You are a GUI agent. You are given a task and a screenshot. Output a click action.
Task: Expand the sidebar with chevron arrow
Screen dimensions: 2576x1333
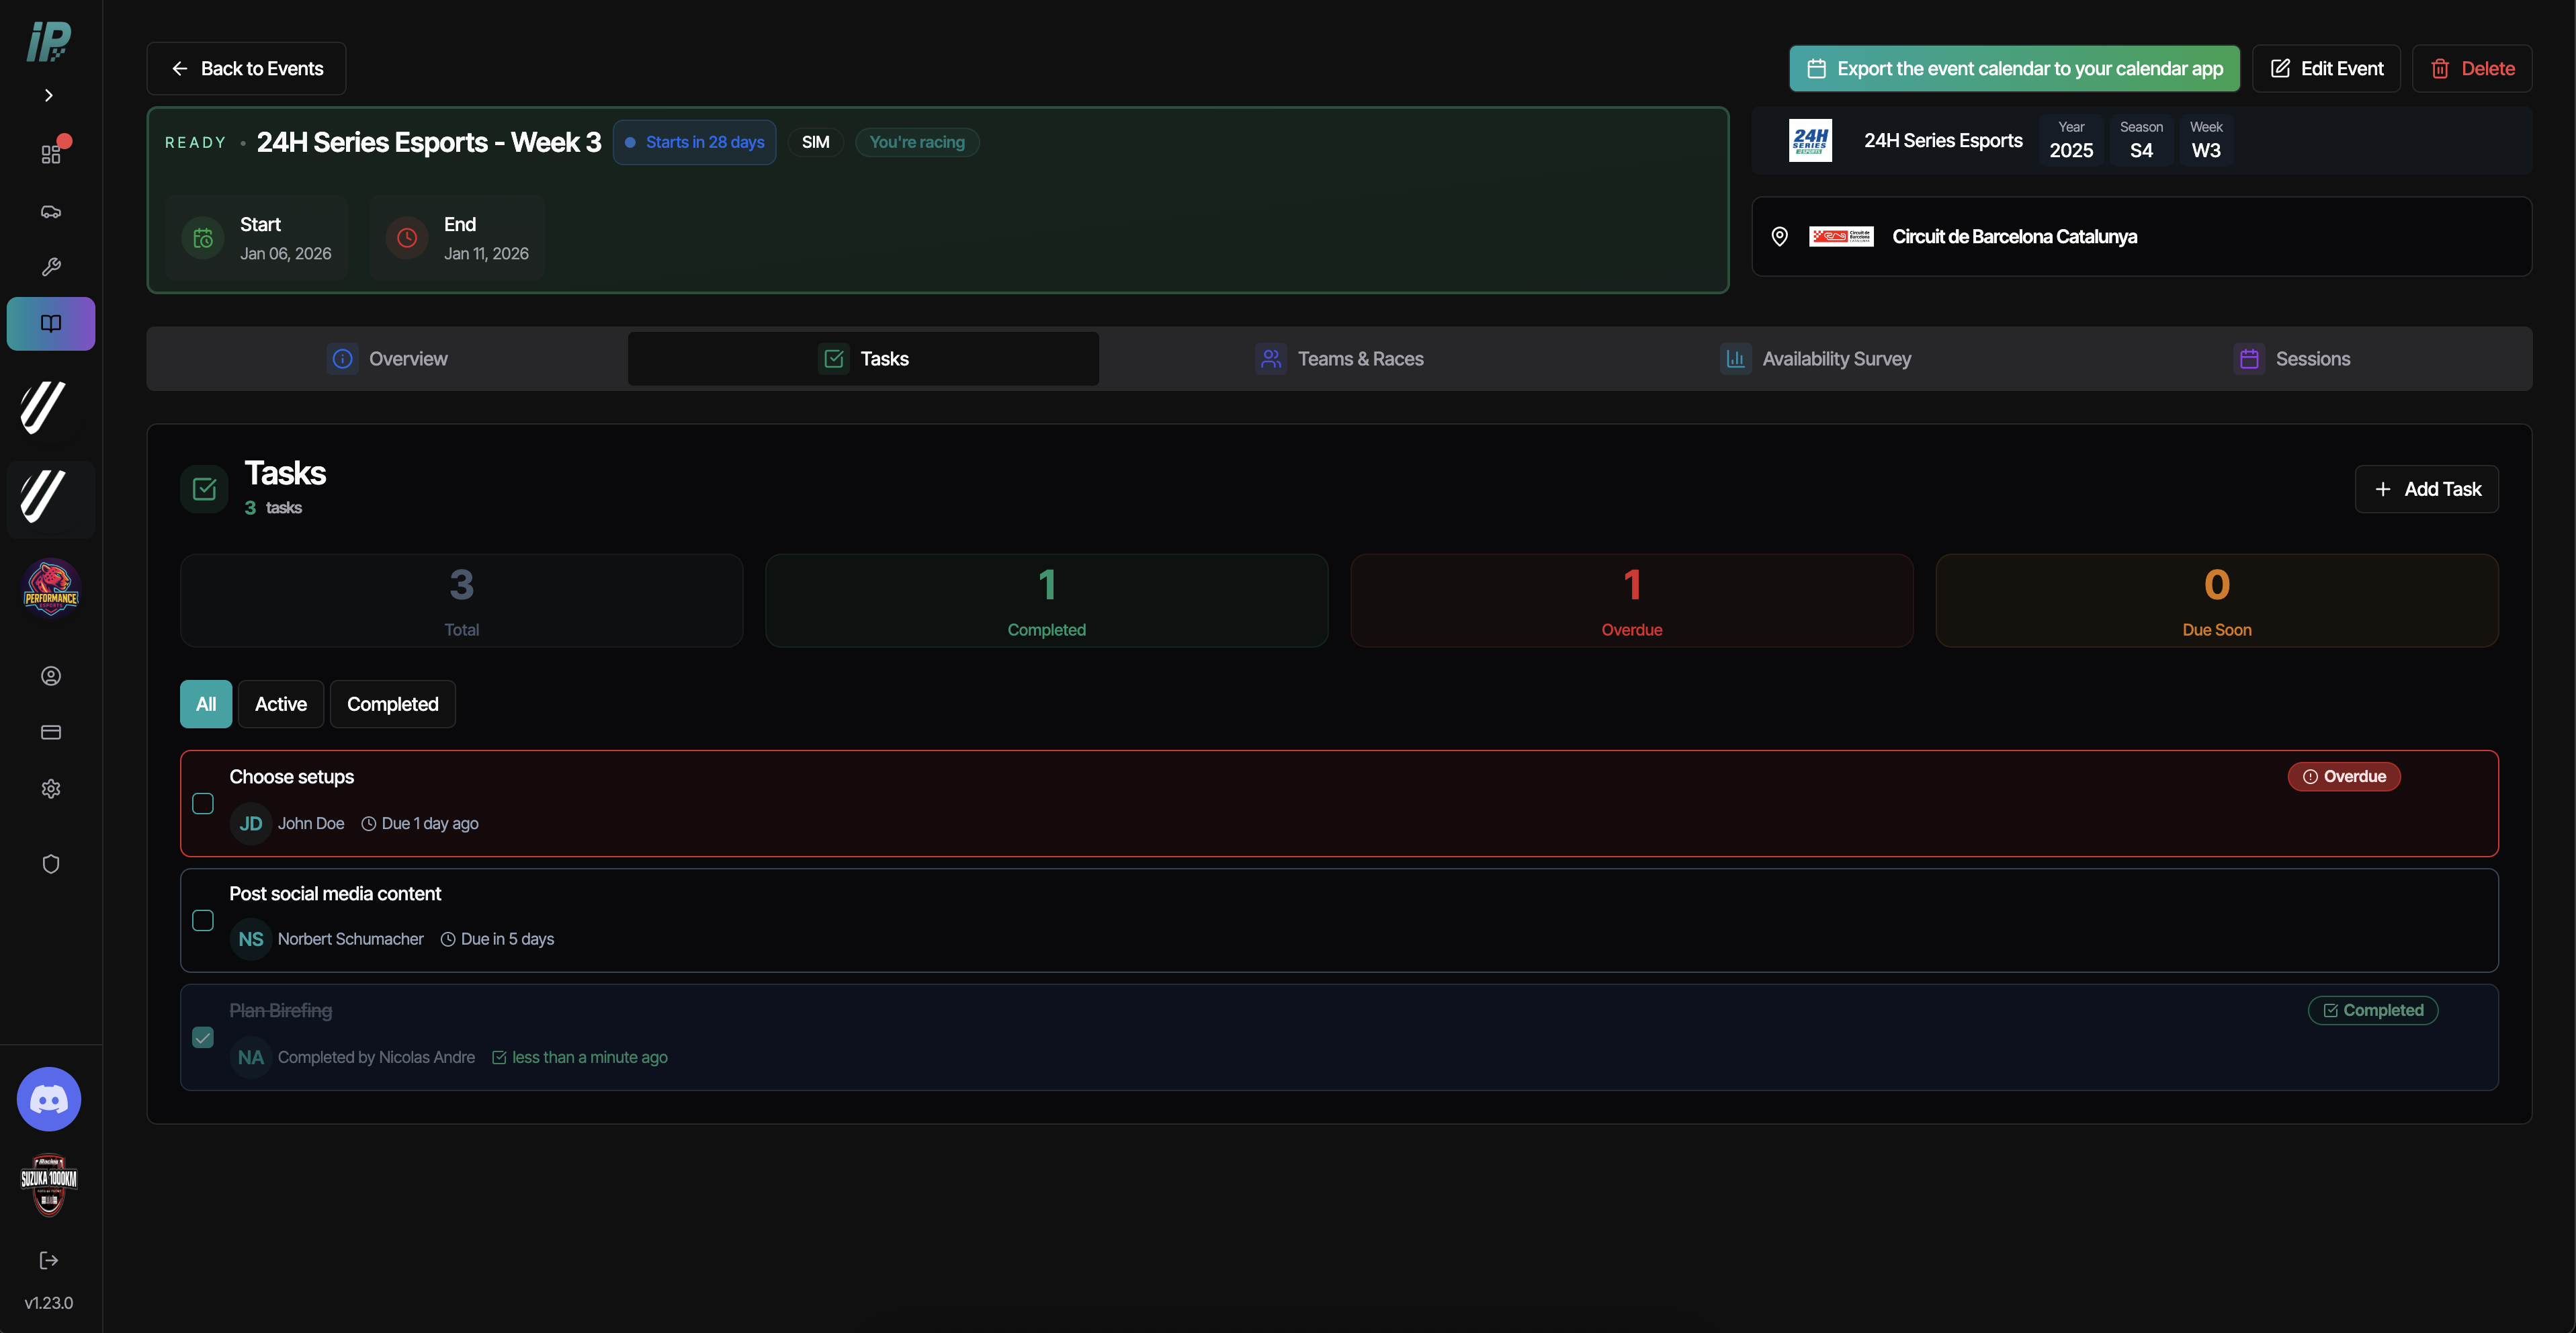[x=48, y=96]
